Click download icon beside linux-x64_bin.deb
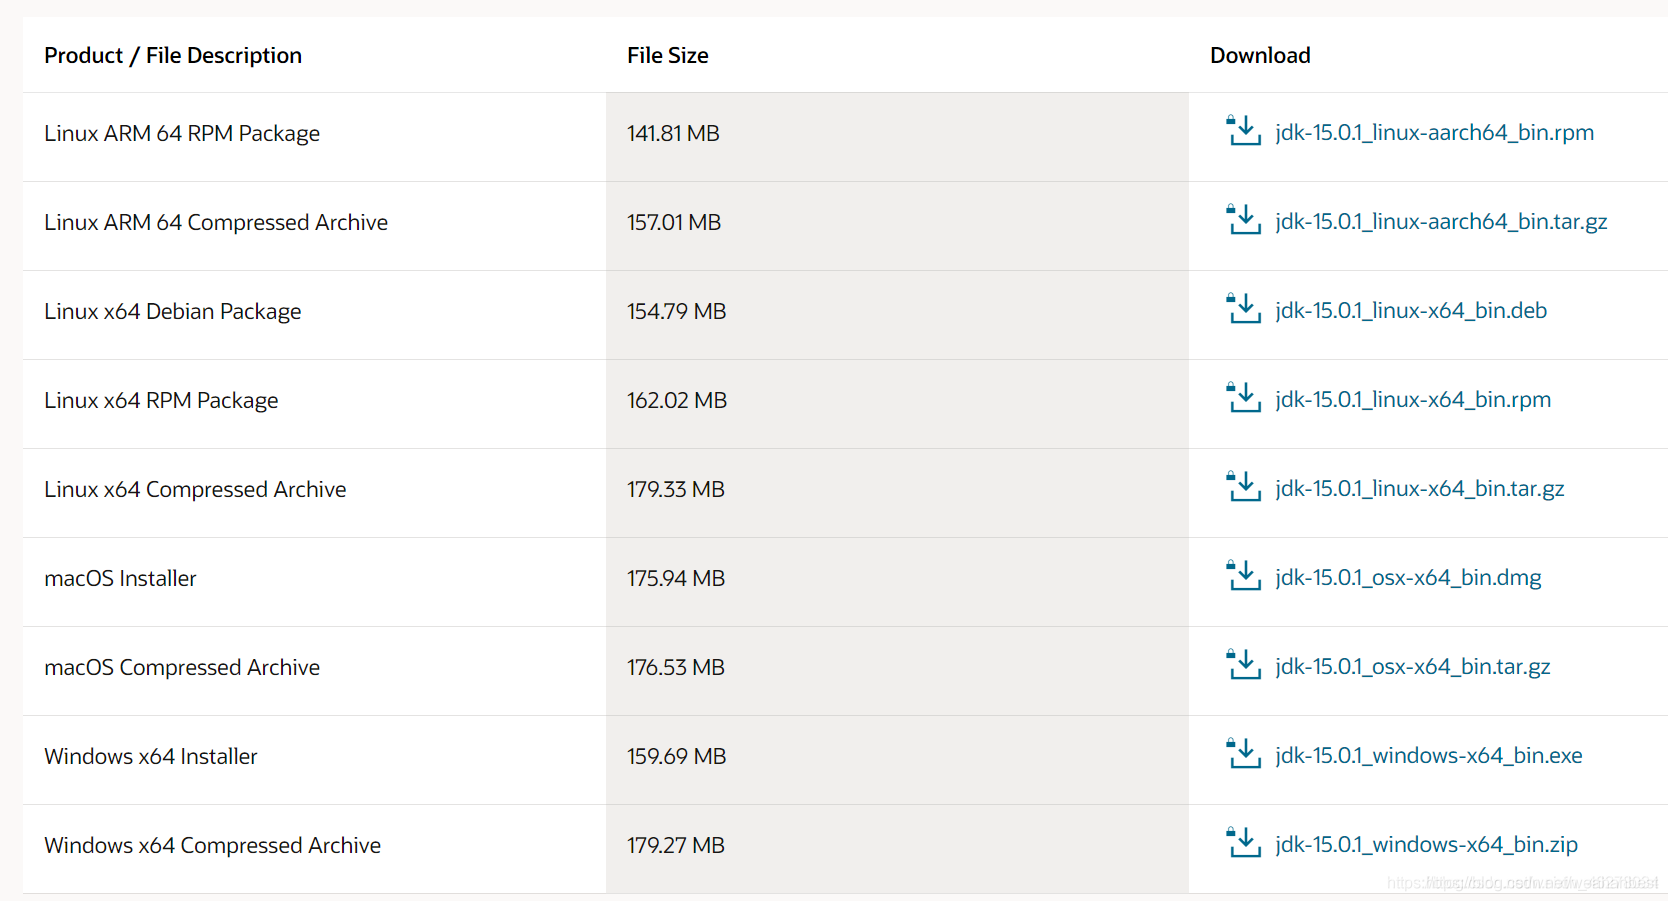Screen dimensions: 1668x901 click(x=1243, y=309)
